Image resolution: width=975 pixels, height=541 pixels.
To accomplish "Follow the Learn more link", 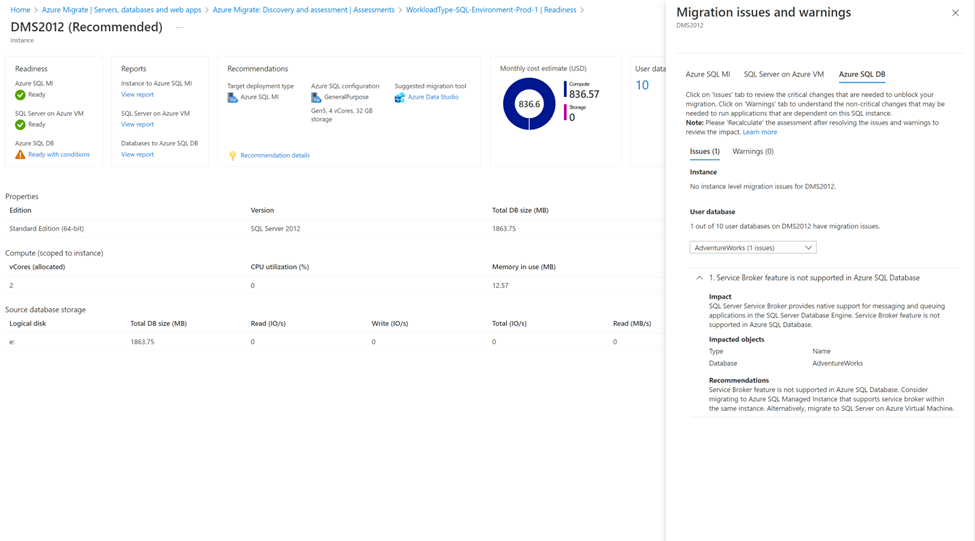I will 759,132.
